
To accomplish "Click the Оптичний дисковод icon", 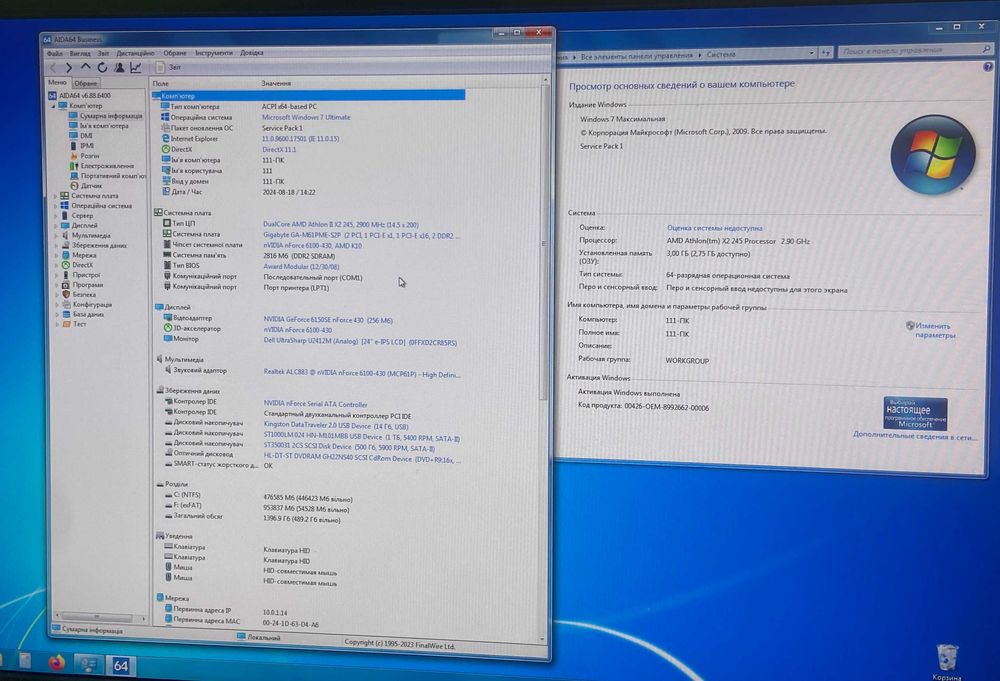I will pyautogui.click(x=169, y=453).
